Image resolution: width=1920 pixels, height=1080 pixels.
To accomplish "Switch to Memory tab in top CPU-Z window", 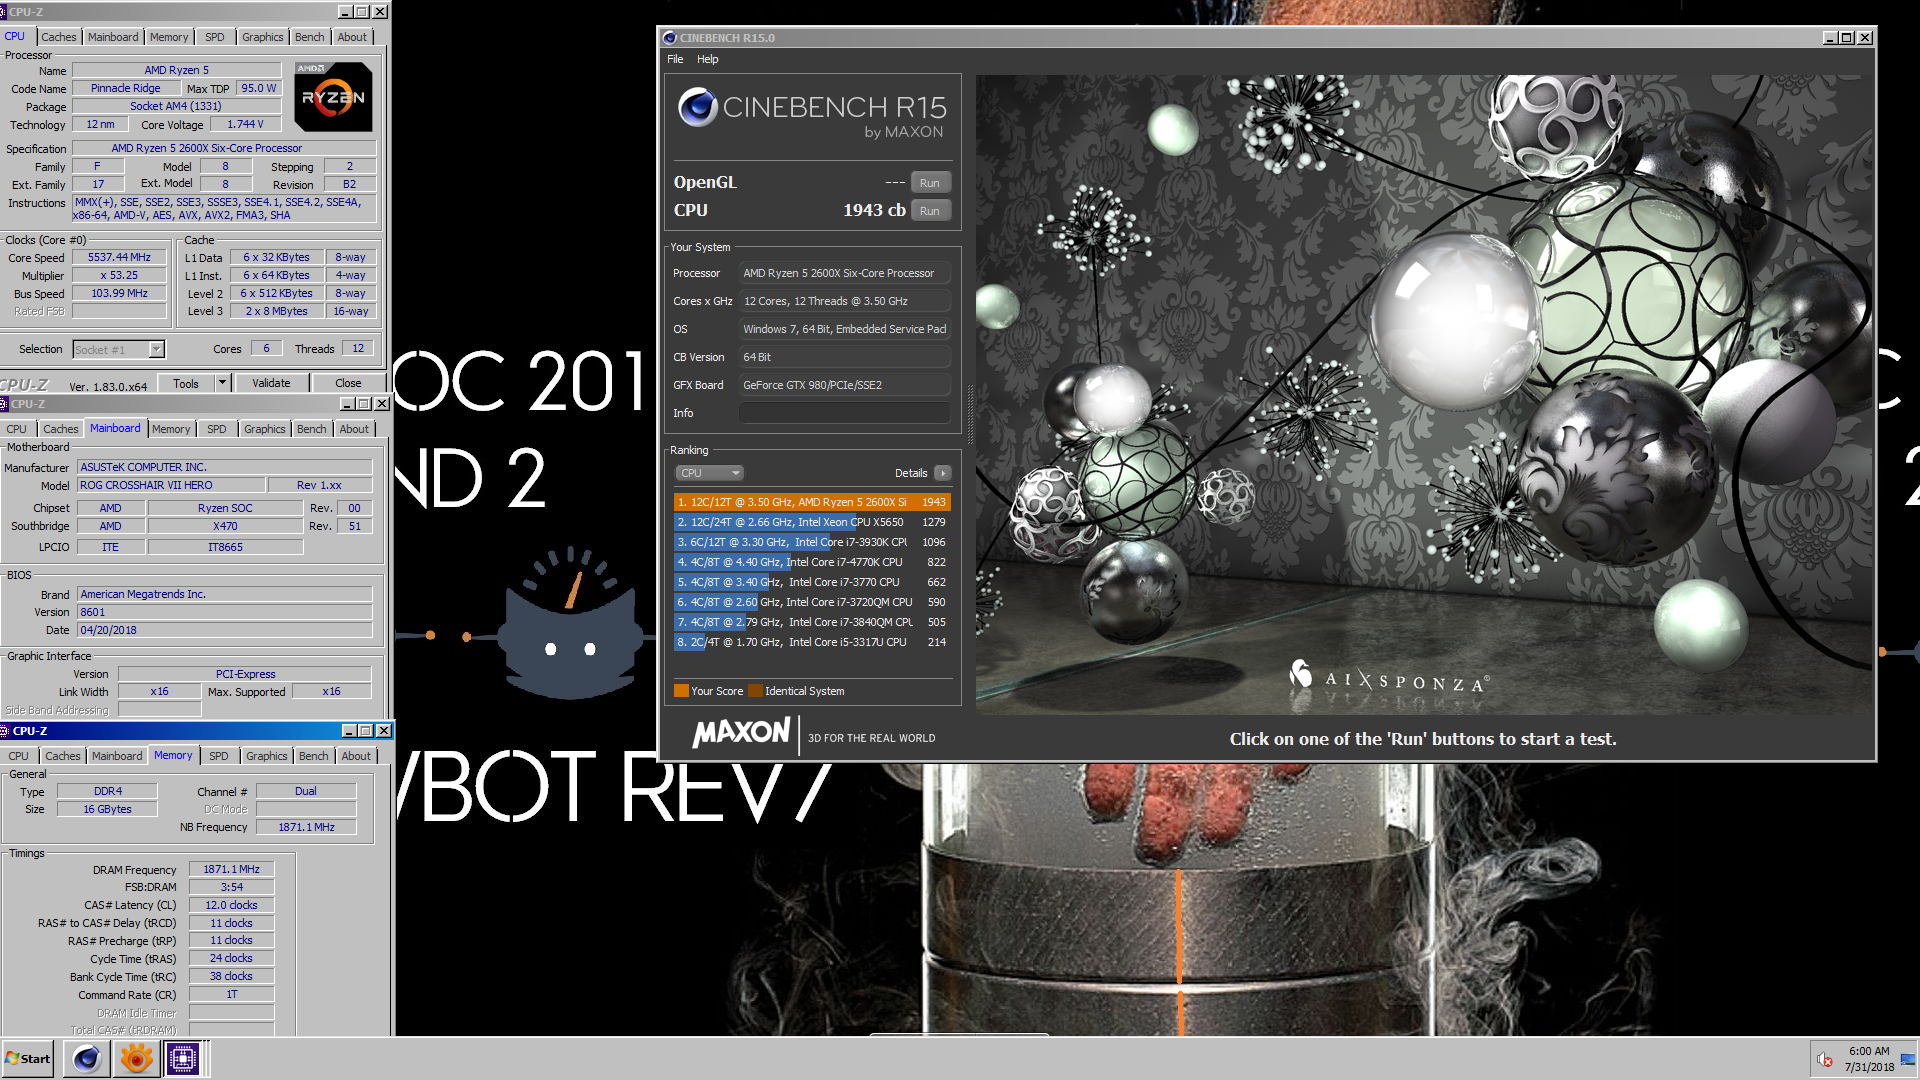I will (x=169, y=37).
